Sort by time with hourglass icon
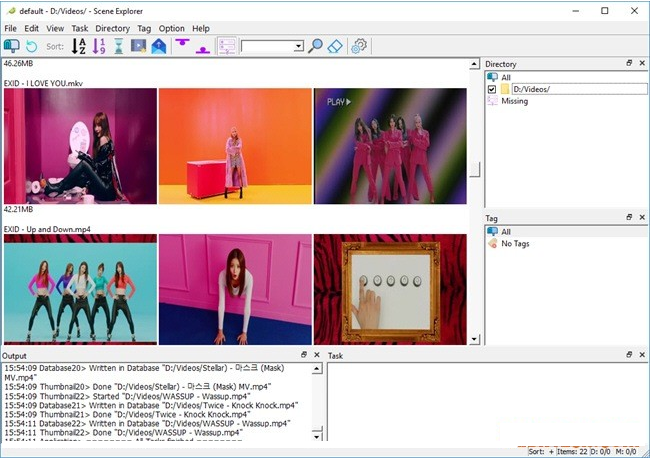The image size is (652, 460). coord(119,46)
